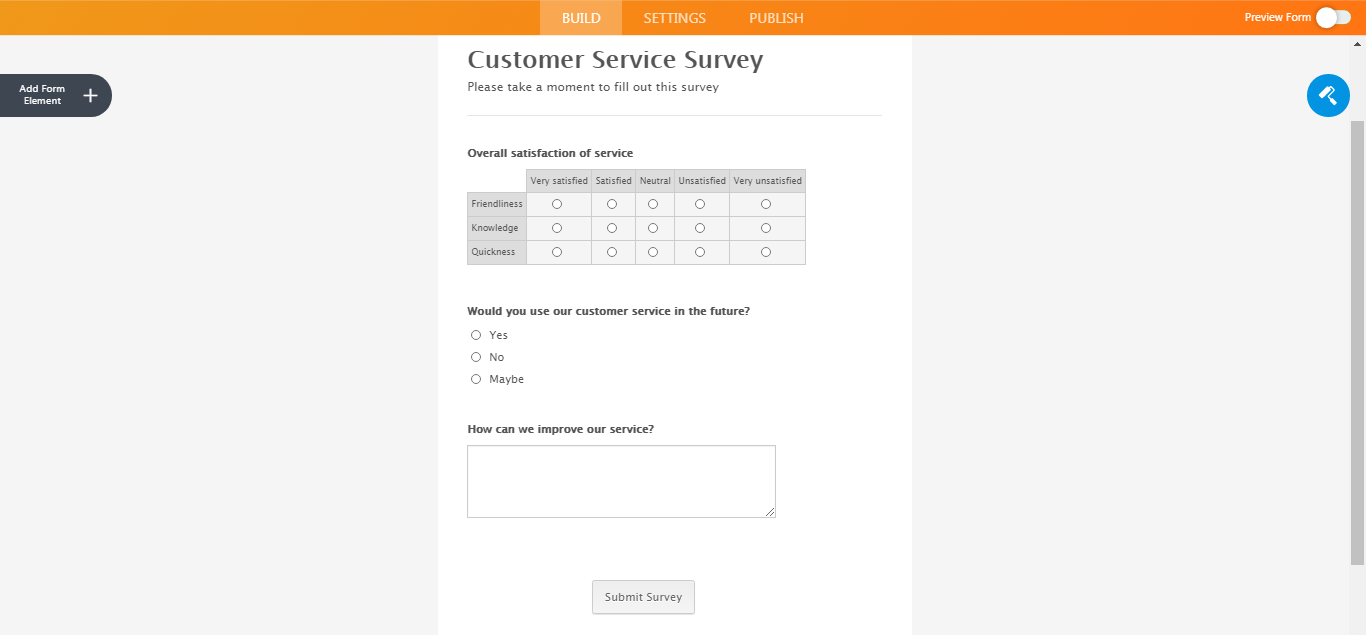
Task: Open the PUBLISH tab
Action: [776, 18]
